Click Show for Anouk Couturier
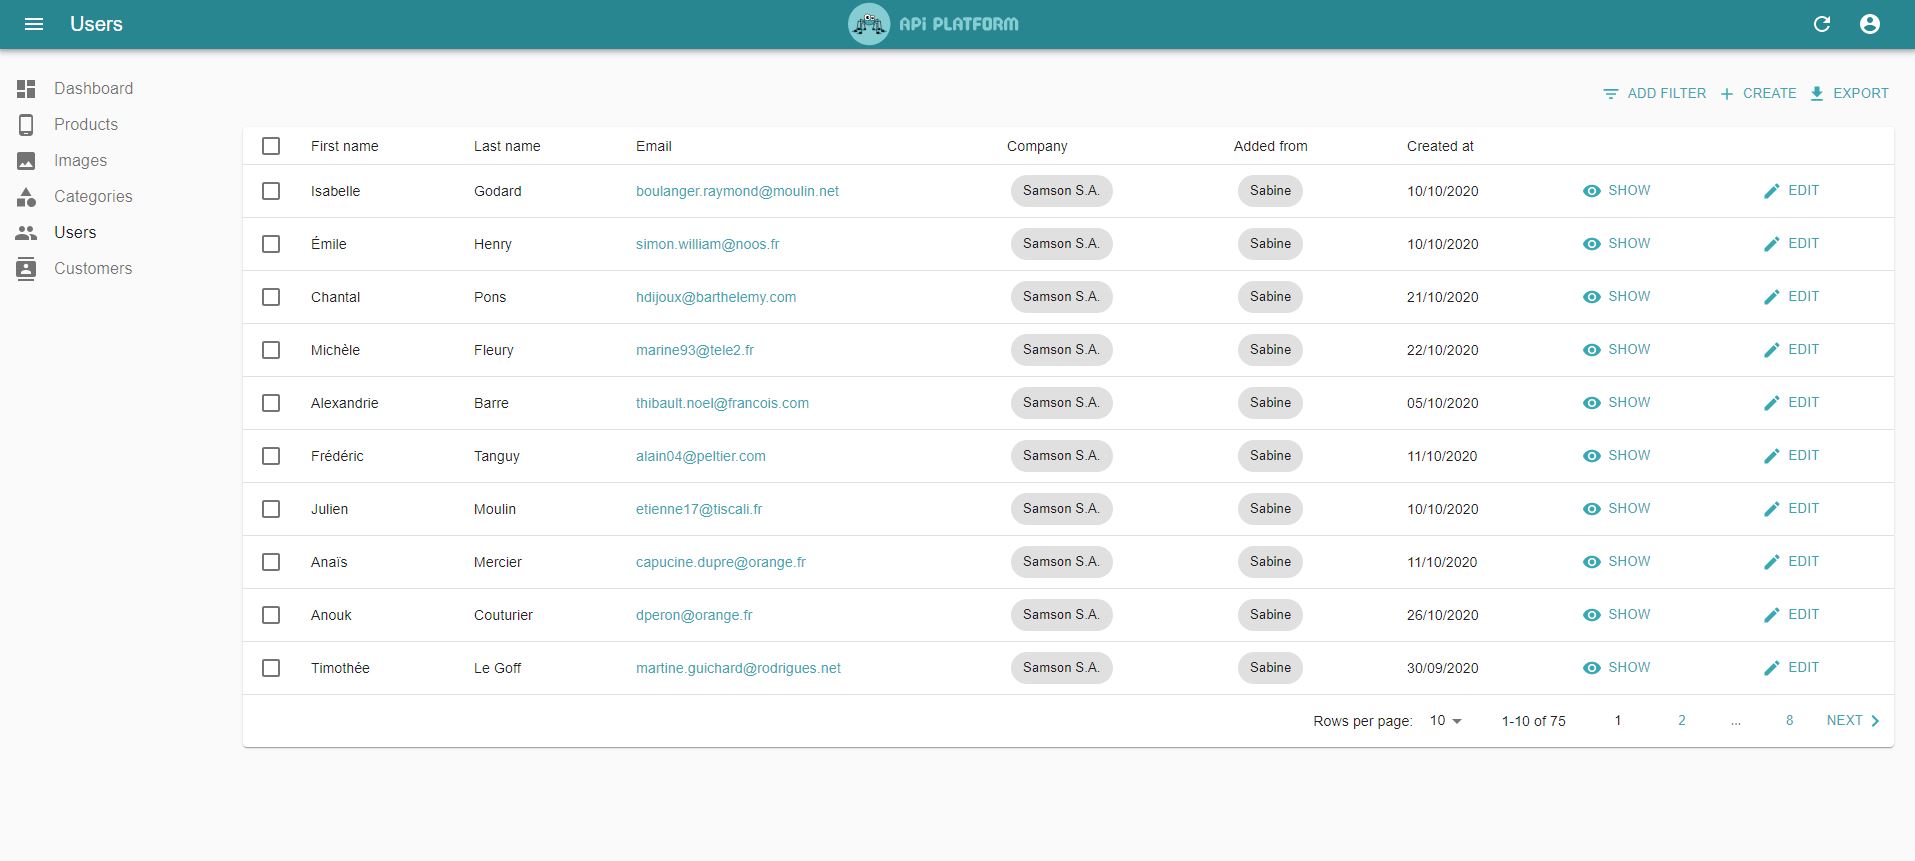Screen dimensions: 1915x861 point(1617,615)
